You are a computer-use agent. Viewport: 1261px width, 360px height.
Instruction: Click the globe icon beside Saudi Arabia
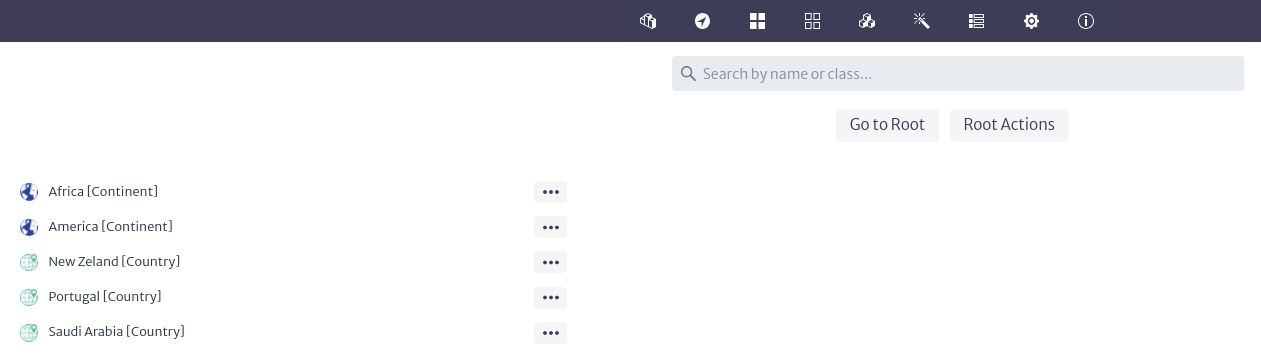coord(29,332)
